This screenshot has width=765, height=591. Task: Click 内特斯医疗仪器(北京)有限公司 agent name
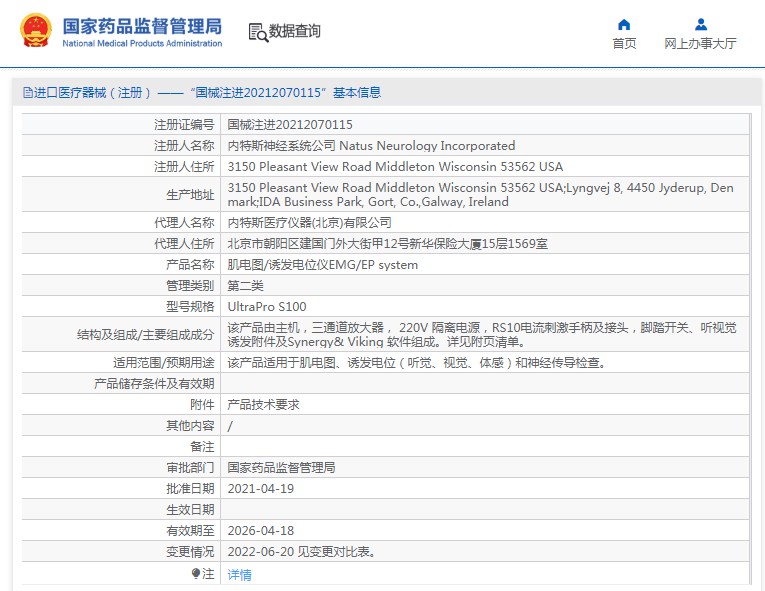pyautogui.click(x=309, y=223)
